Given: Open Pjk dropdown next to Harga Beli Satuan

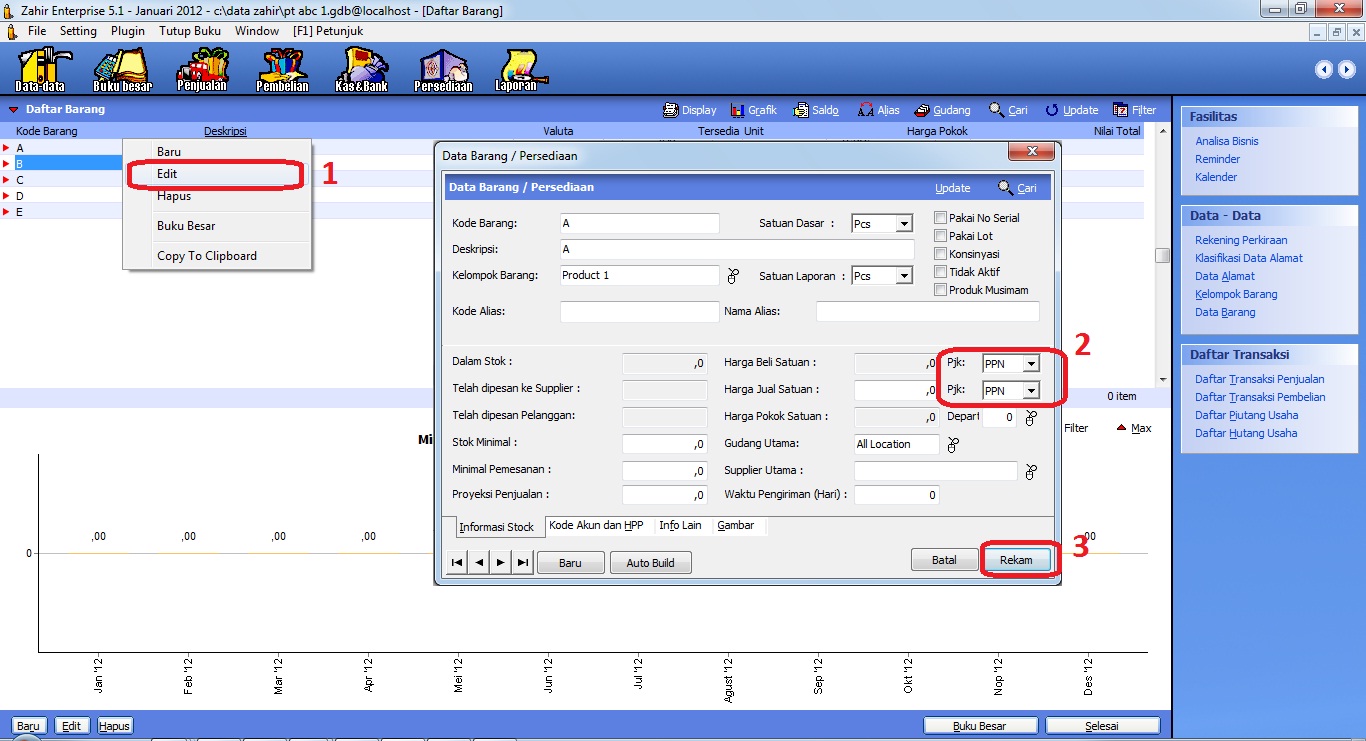Looking at the screenshot, I should (x=1031, y=364).
